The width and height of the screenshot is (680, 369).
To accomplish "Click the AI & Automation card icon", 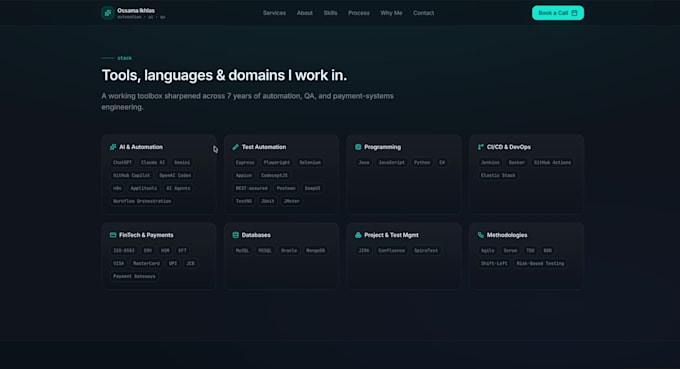I will [113, 147].
